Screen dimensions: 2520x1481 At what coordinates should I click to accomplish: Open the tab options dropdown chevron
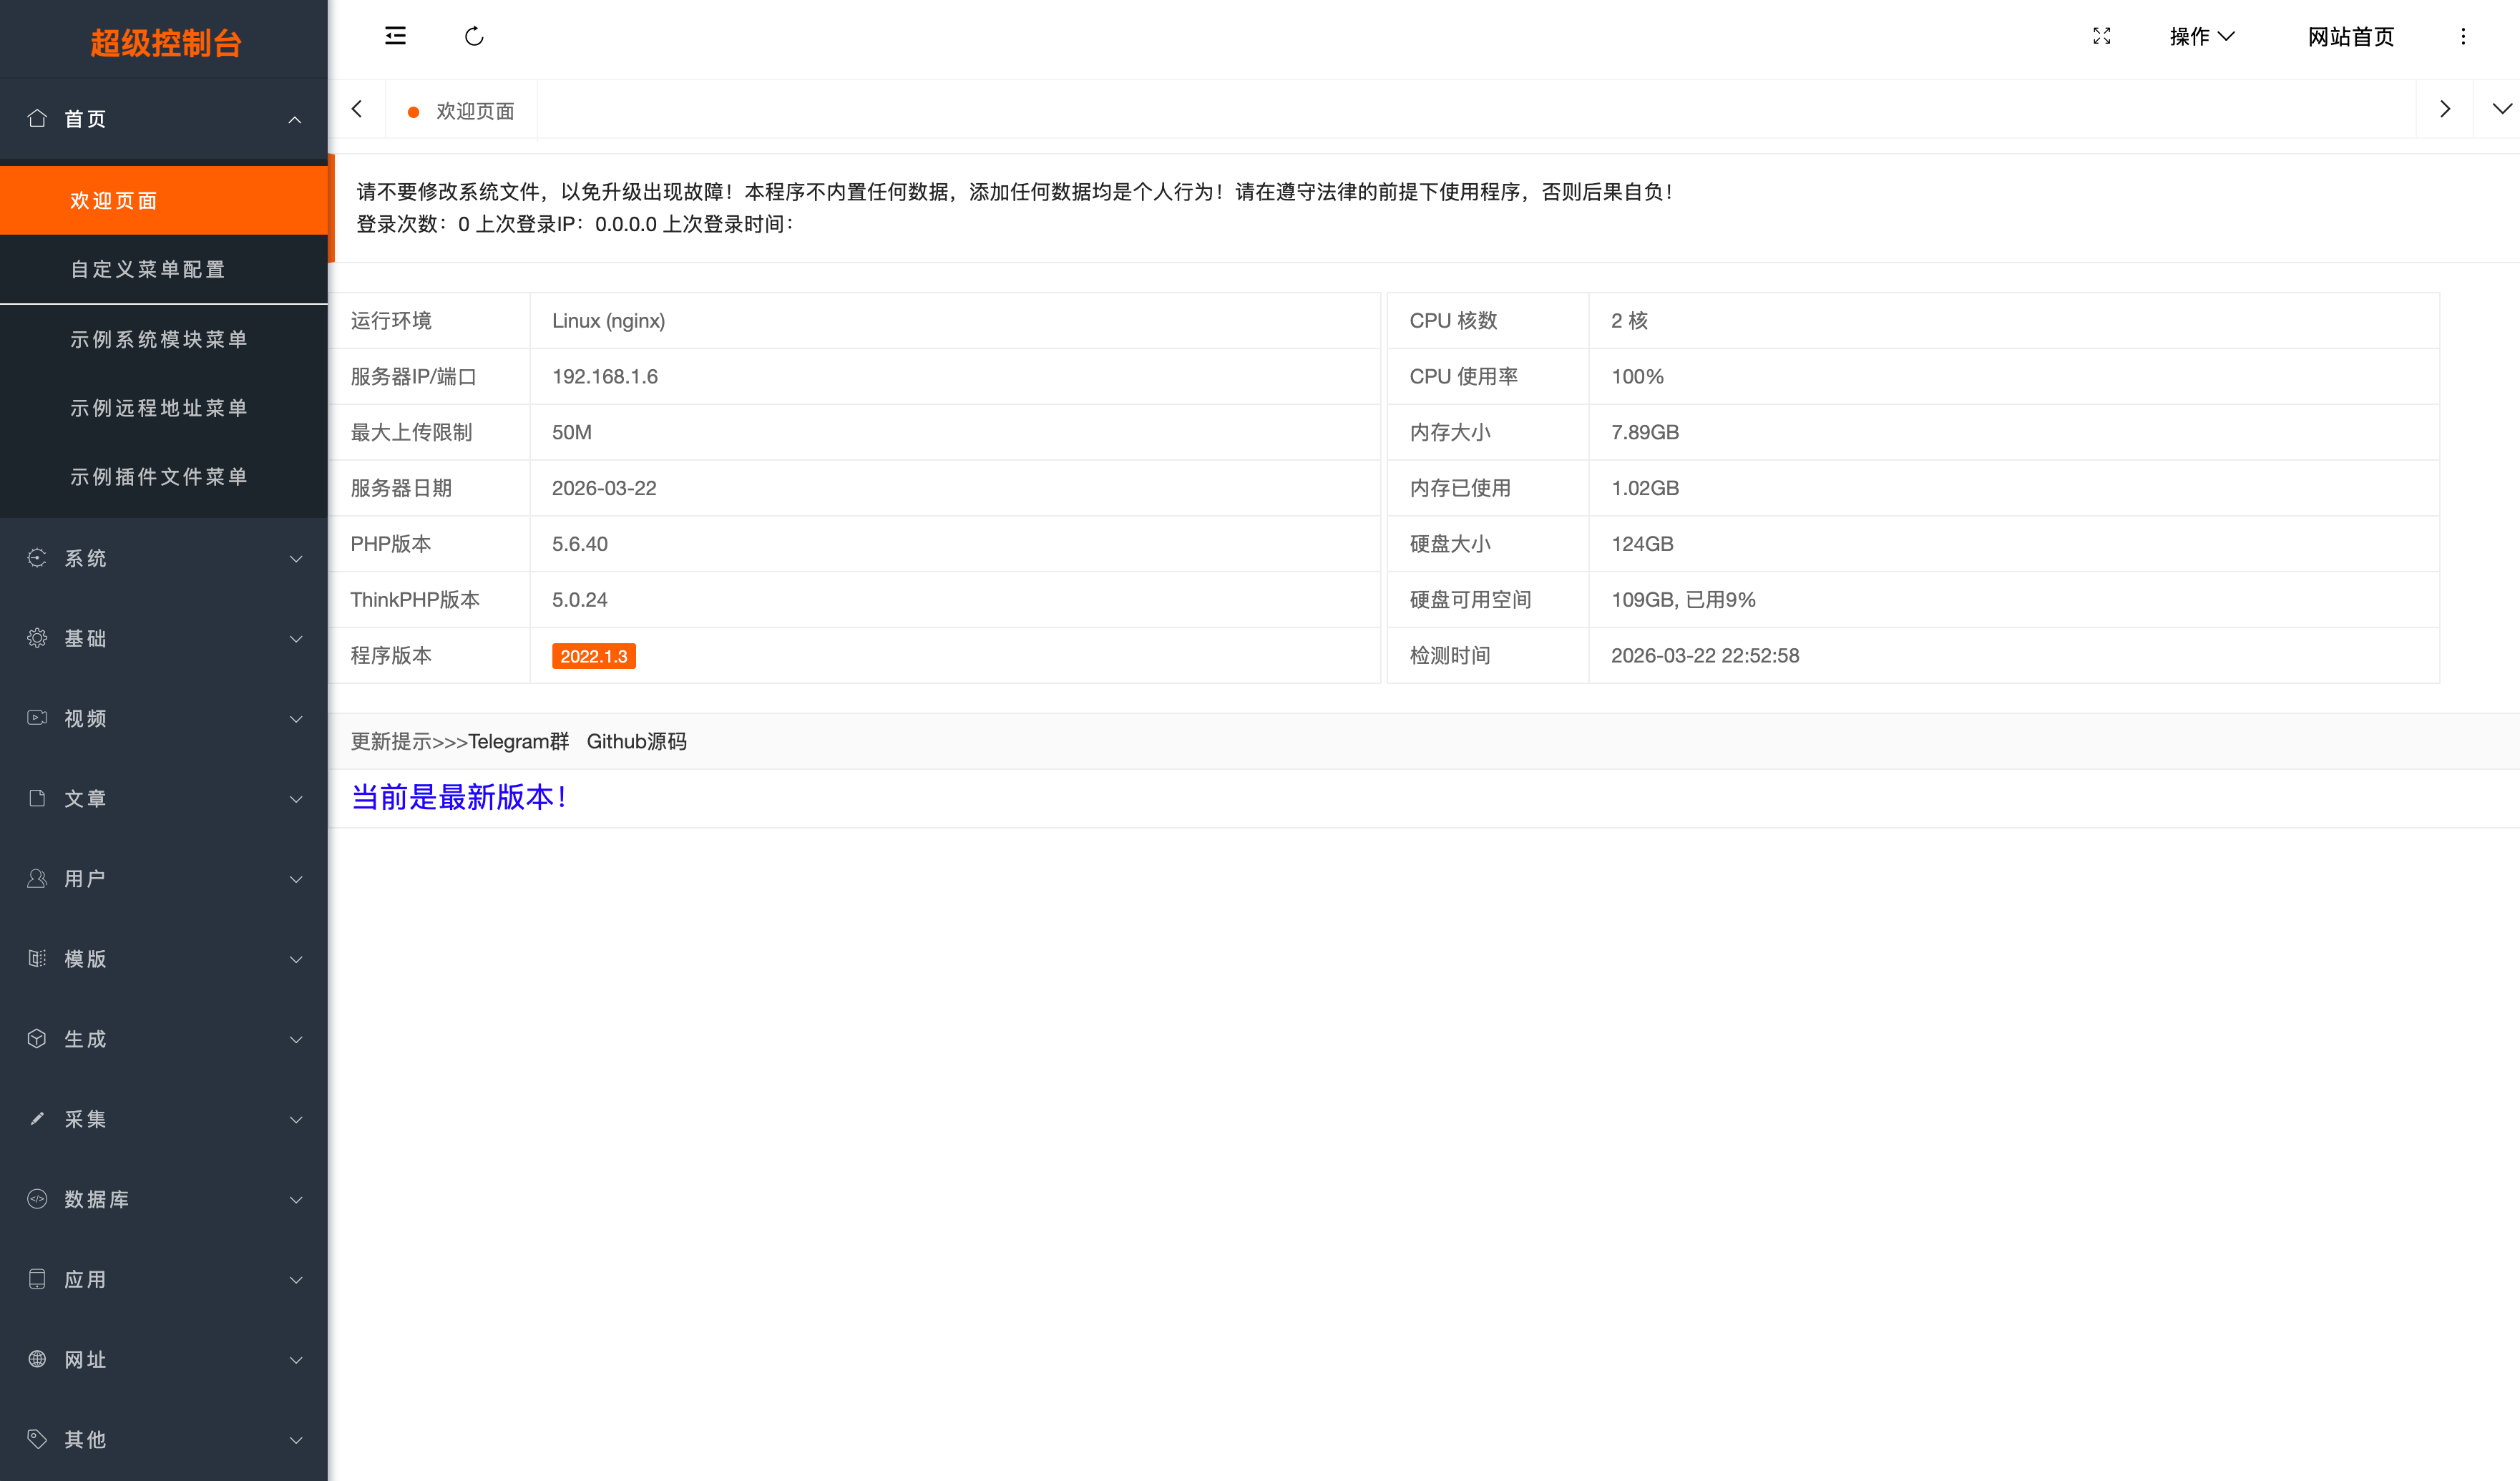point(2501,109)
